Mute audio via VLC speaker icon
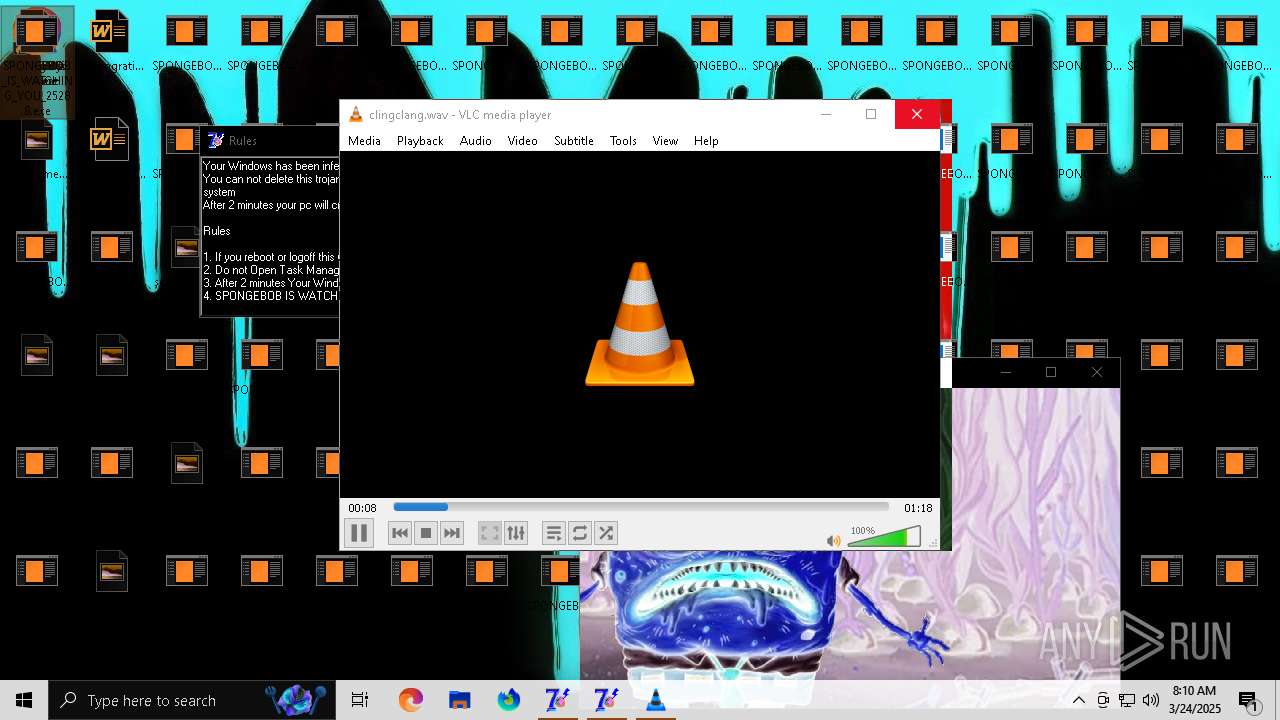 833,541
